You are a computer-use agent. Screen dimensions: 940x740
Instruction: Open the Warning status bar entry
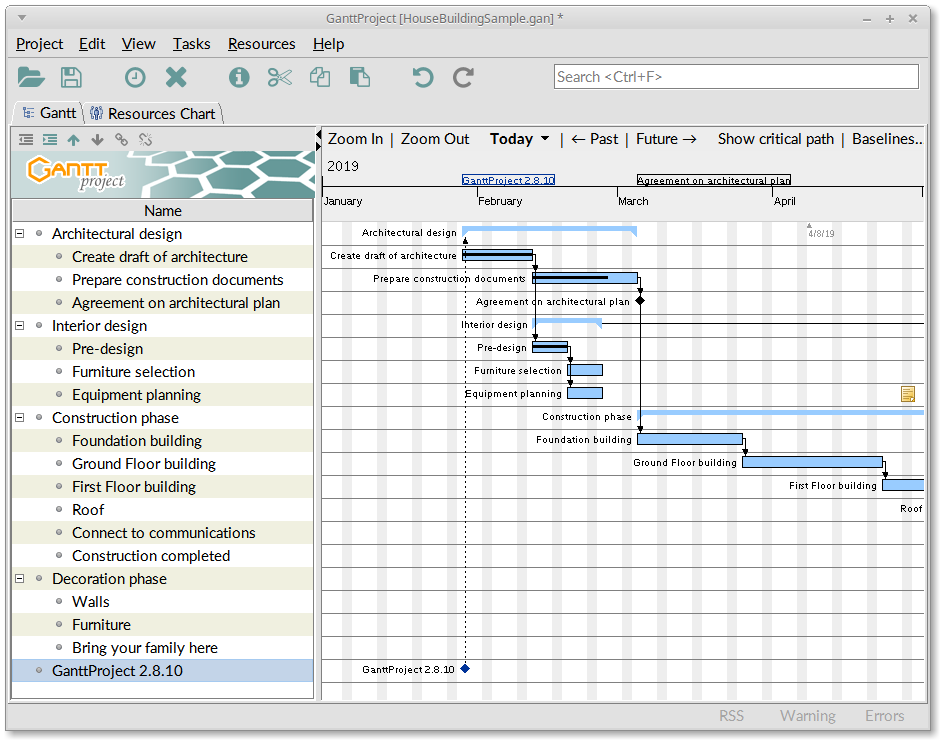pyautogui.click(x=808, y=715)
